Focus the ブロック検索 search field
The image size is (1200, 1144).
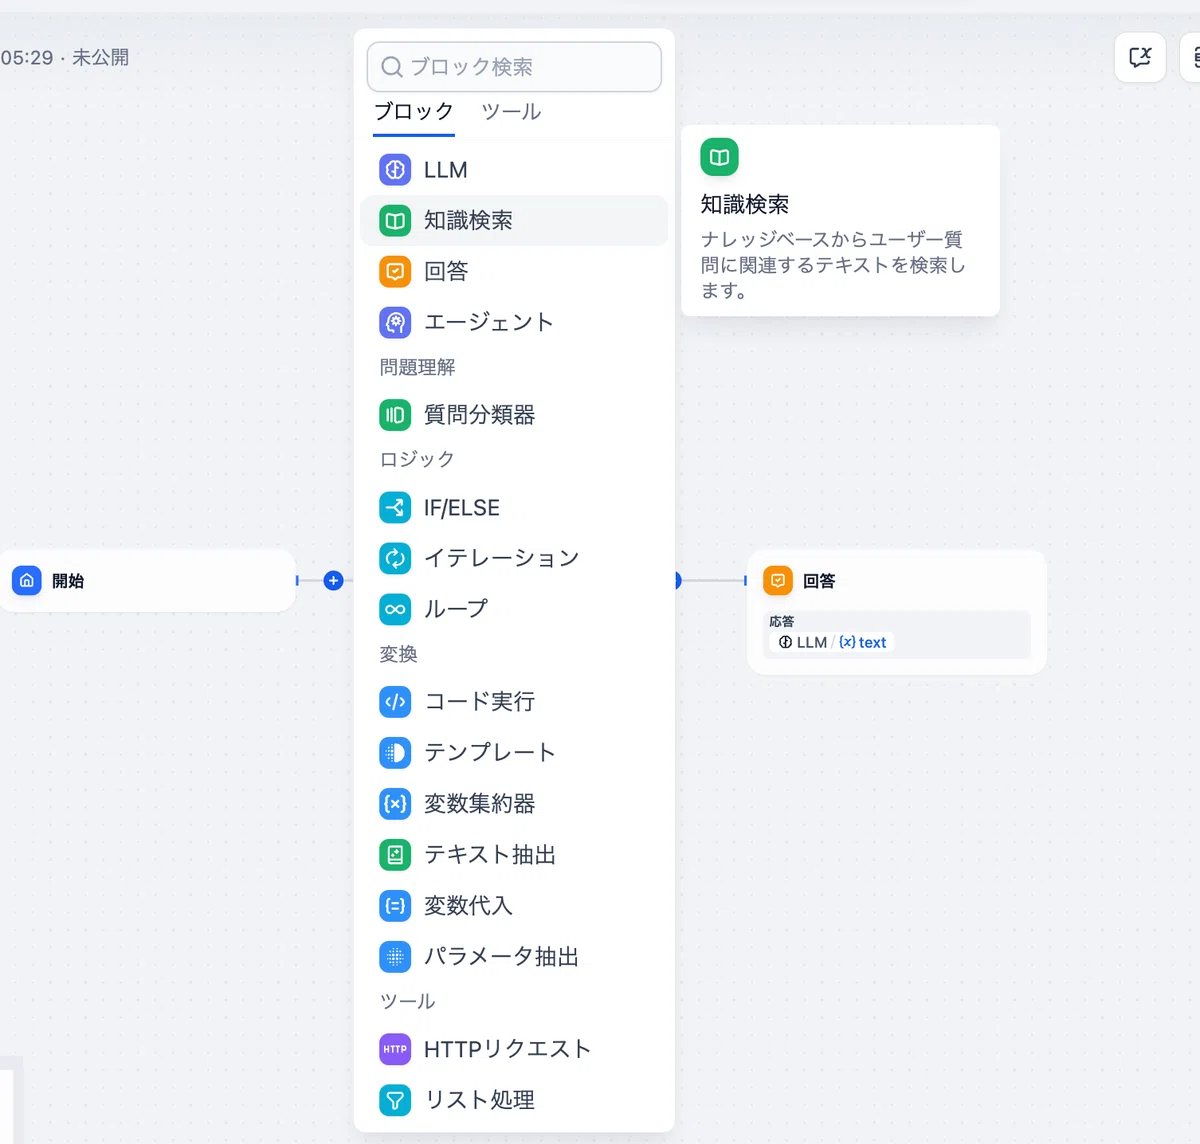[514, 67]
